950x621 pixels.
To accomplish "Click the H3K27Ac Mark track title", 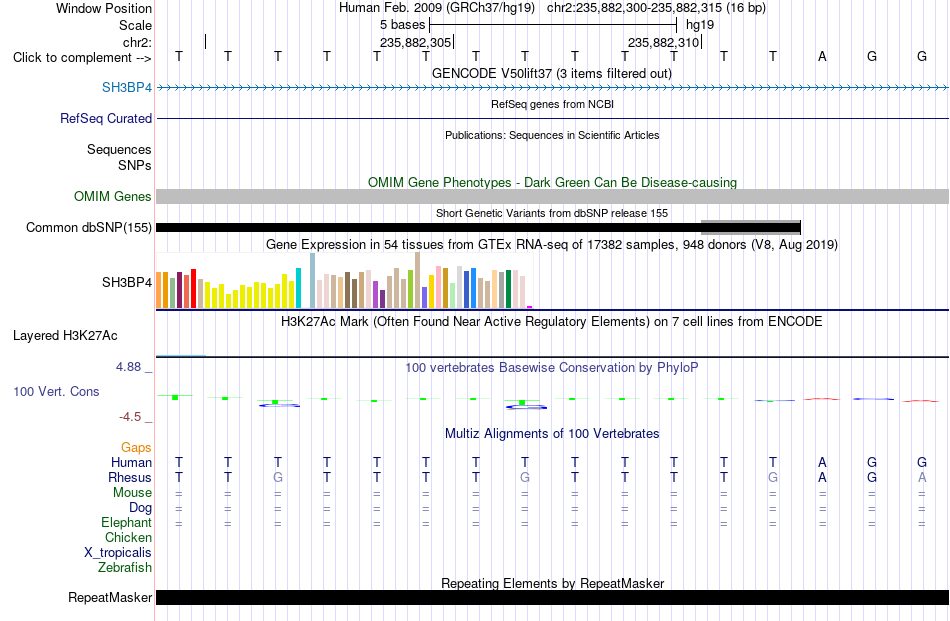I will pyautogui.click(x=552, y=321).
